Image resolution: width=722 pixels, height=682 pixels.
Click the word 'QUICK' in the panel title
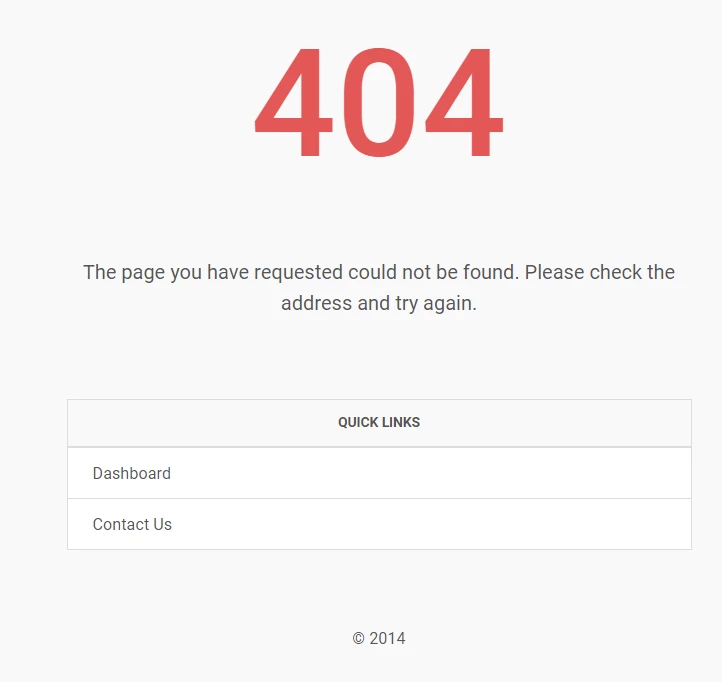(357, 422)
